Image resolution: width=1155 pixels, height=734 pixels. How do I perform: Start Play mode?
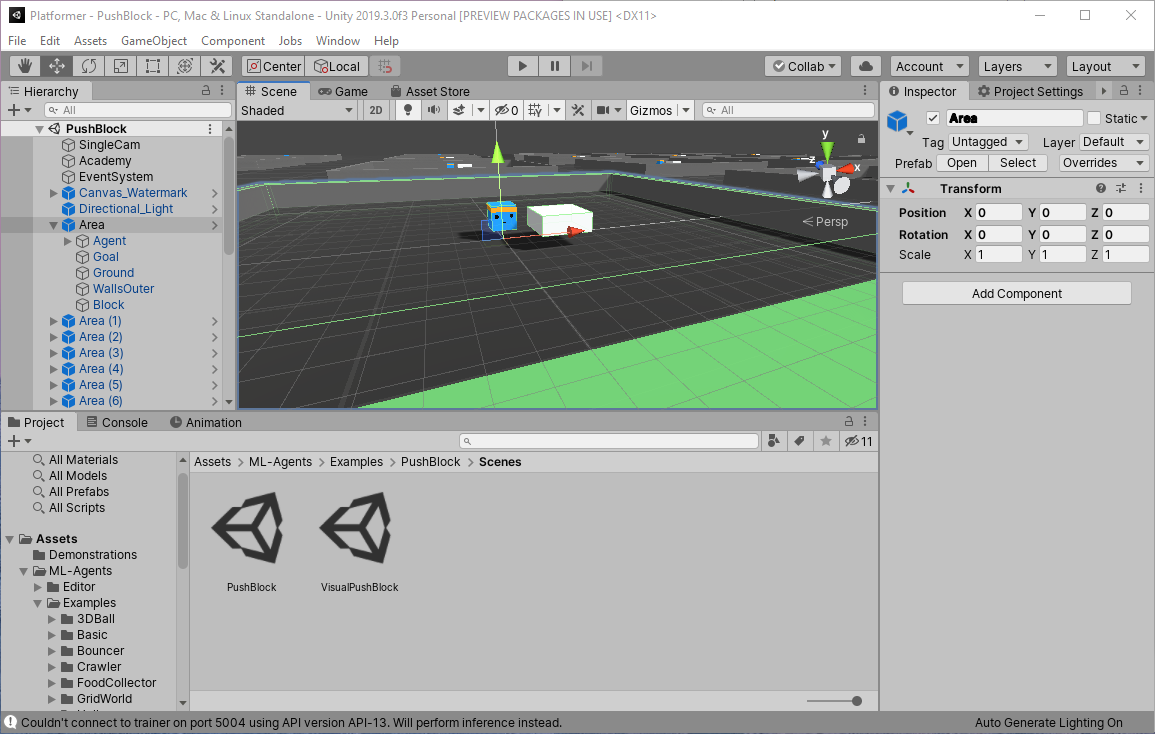tap(522, 66)
